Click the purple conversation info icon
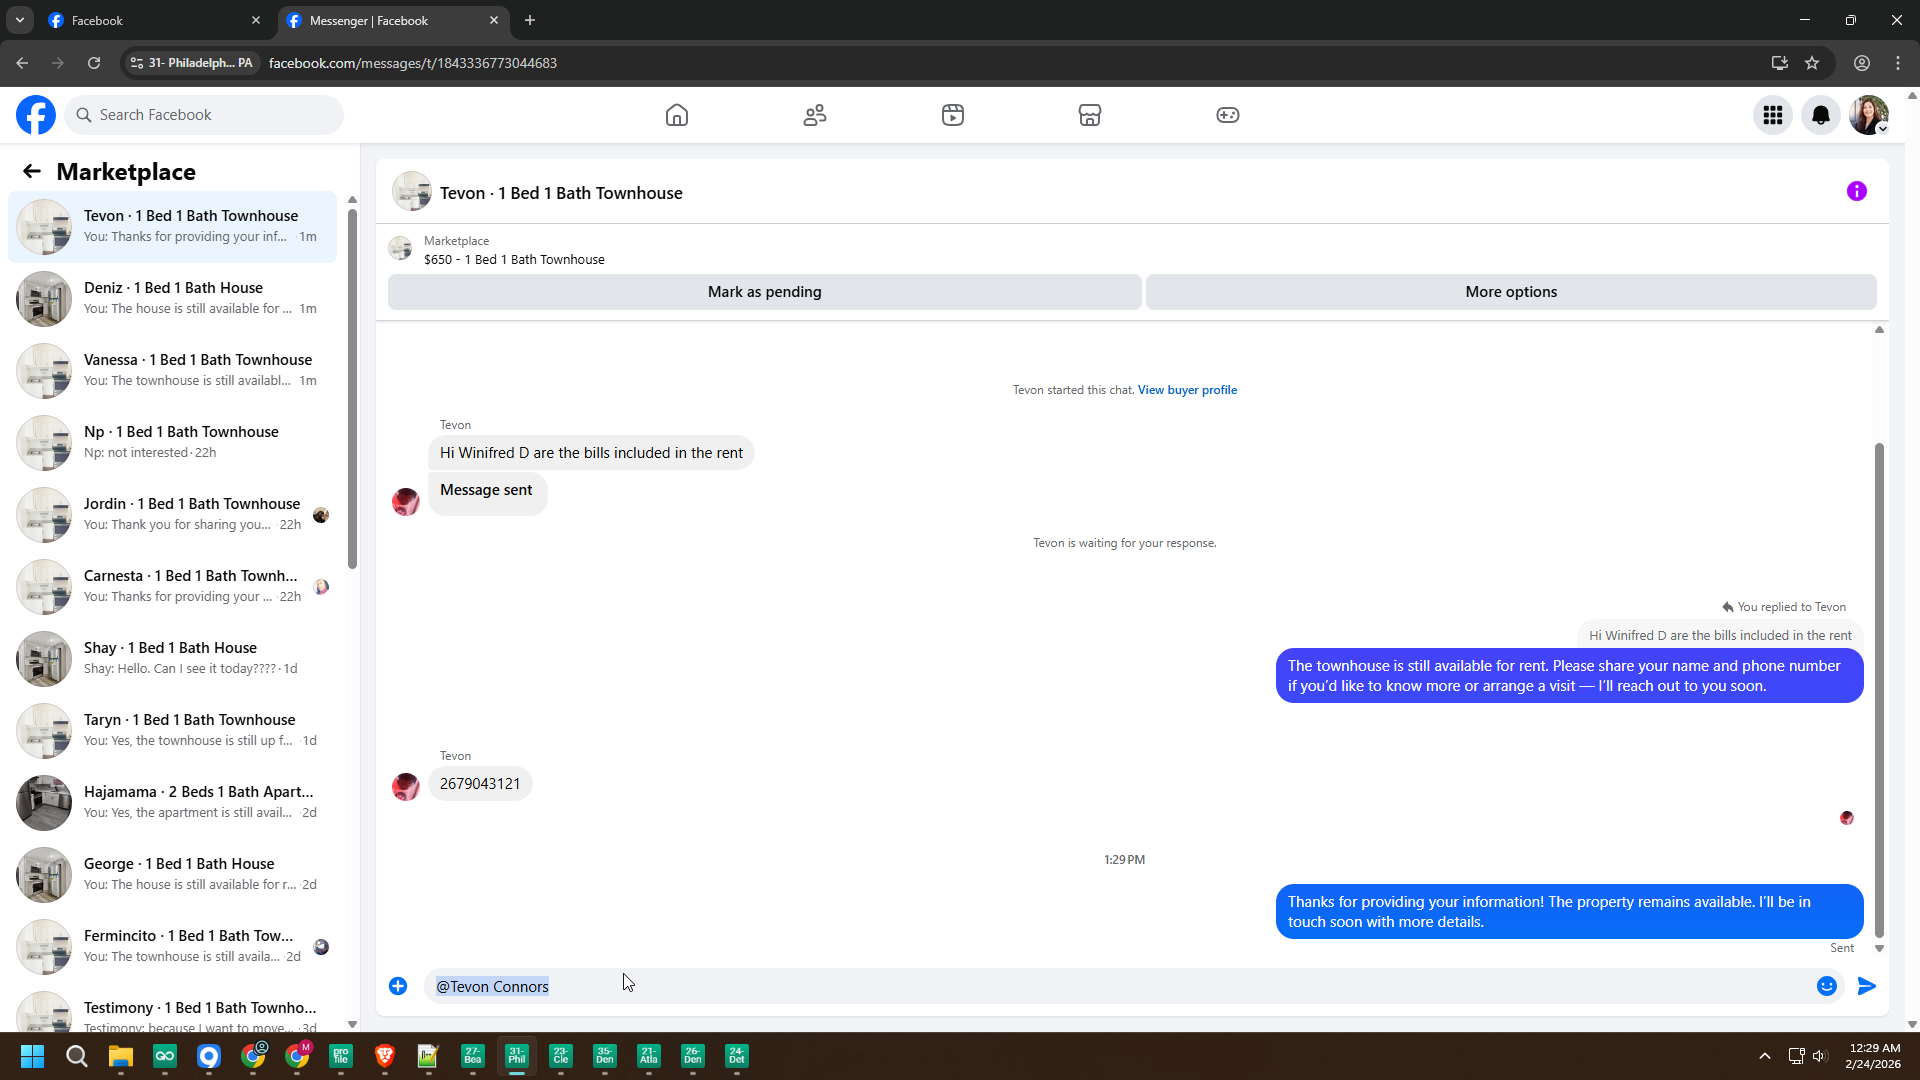 point(1857,191)
